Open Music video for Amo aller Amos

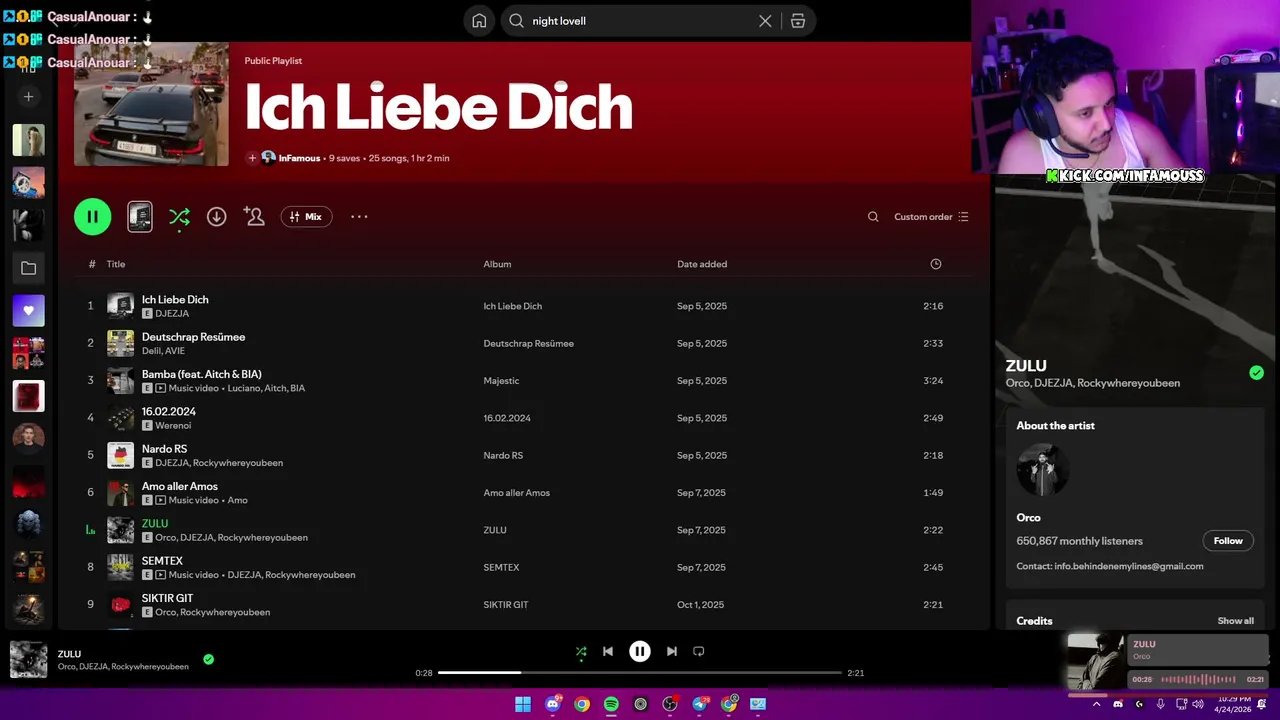click(187, 500)
